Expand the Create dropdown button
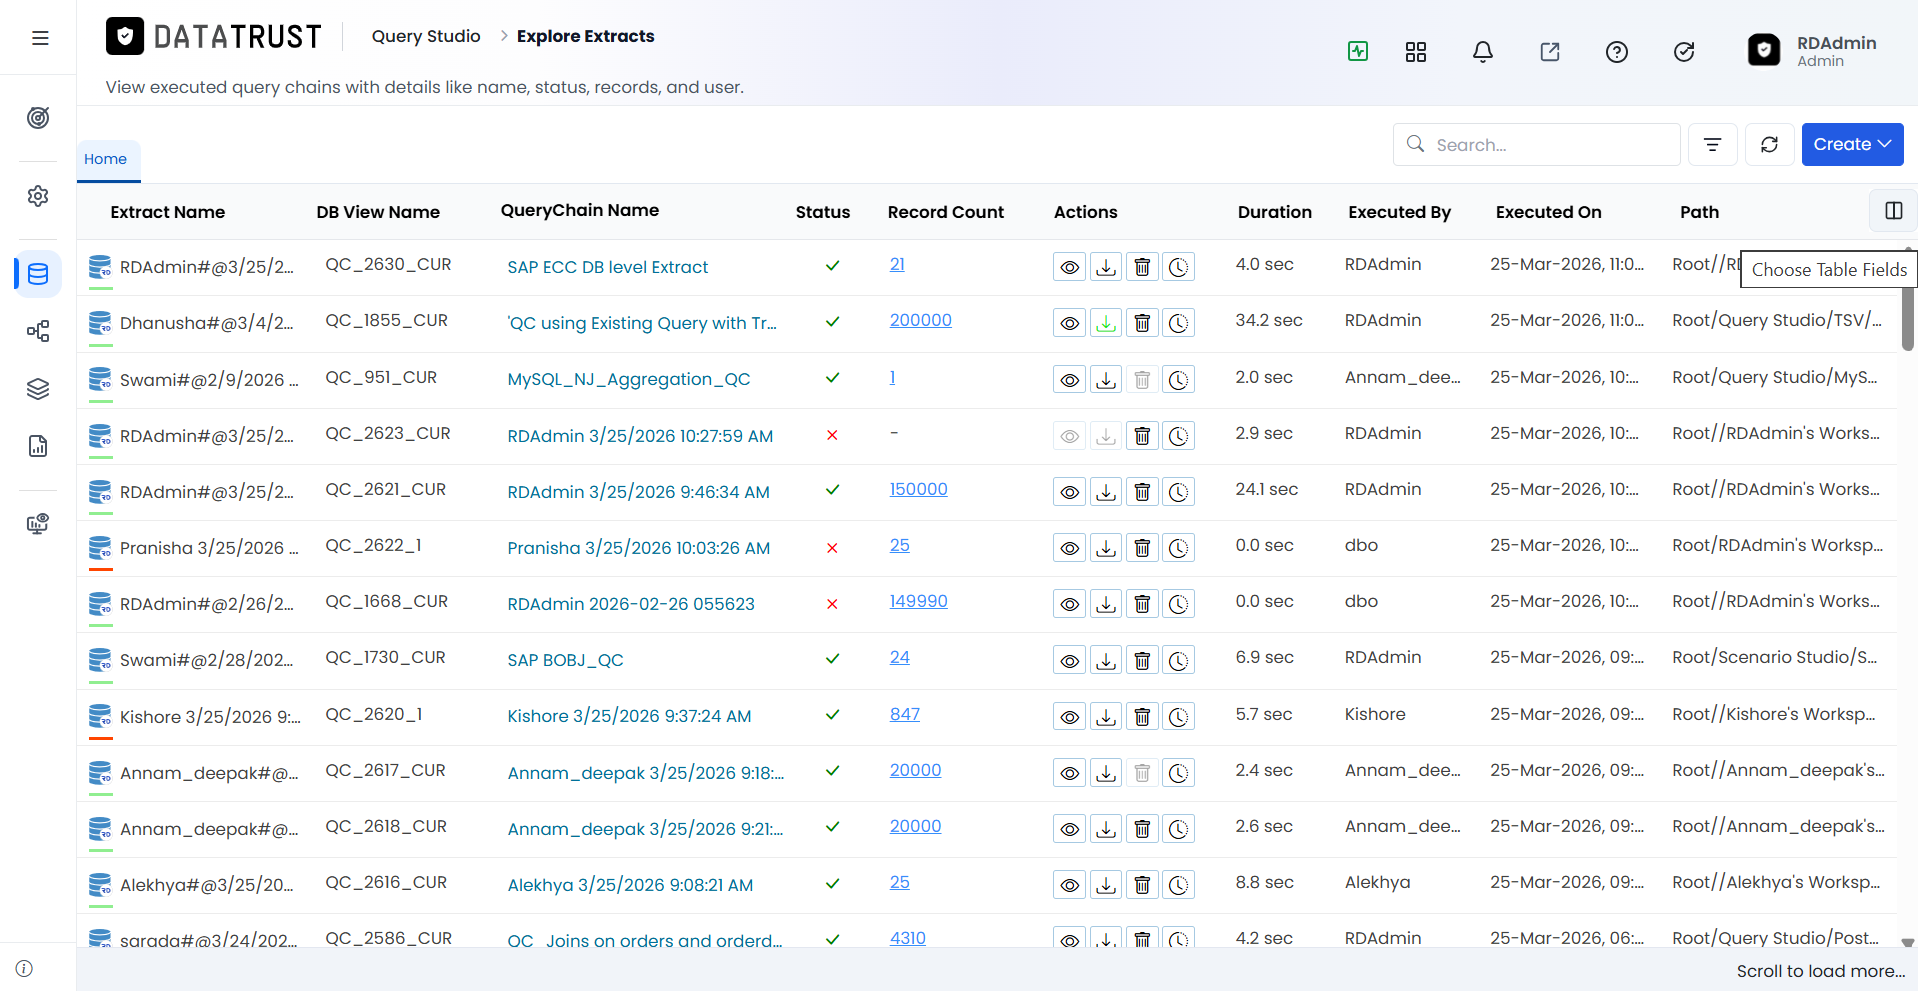Screen dimensions: 1918x991 tap(1852, 145)
